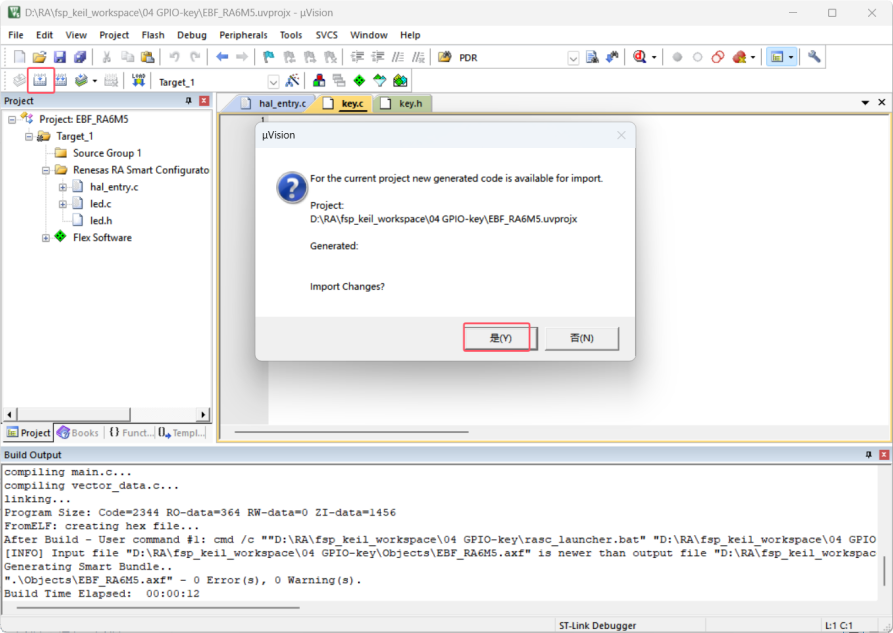Confirm import with the 是(Y) button
The width and height of the screenshot is (893, 633).
[501, 338]
